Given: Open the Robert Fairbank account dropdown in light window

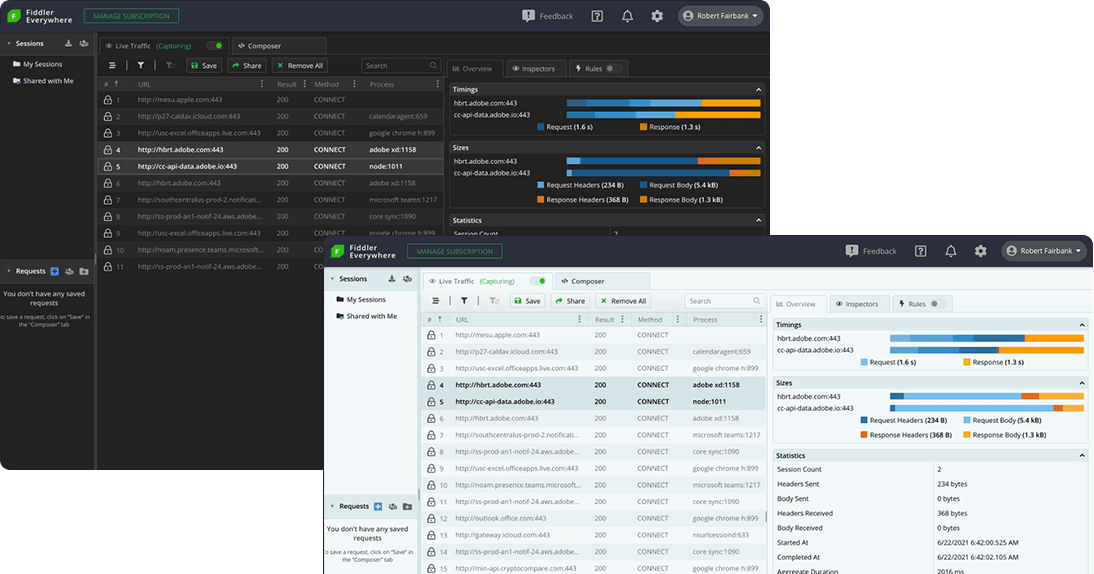Looking at the screenshot, I should (x=1044, y=250).
